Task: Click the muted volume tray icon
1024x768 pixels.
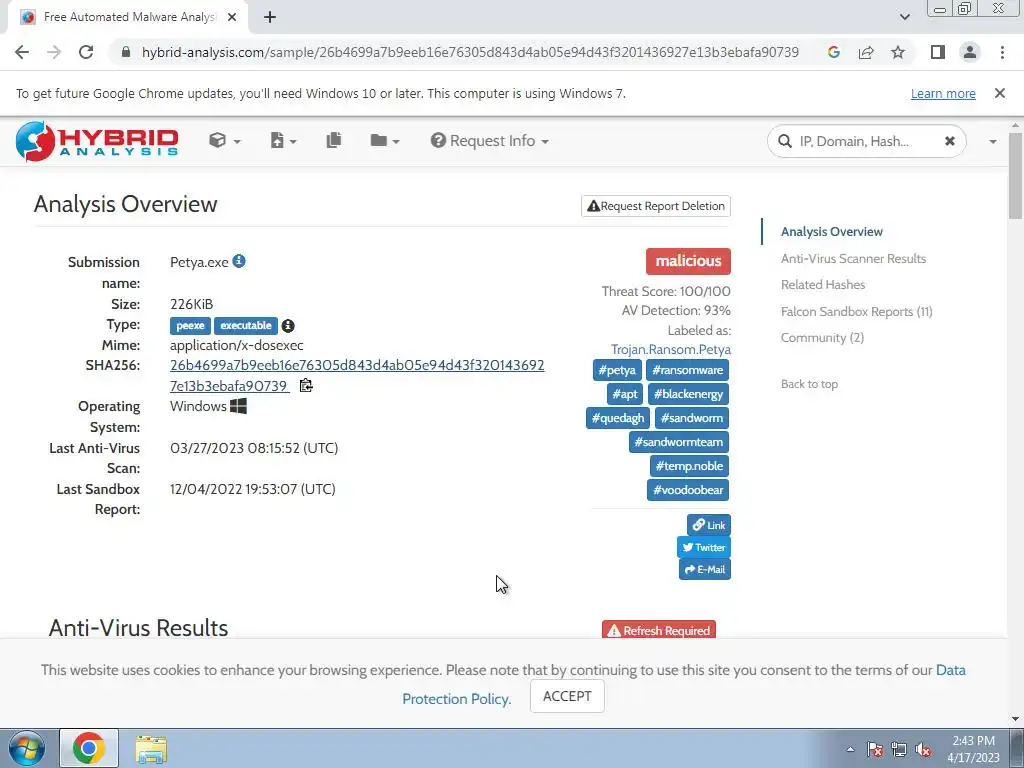Action: 923,750
